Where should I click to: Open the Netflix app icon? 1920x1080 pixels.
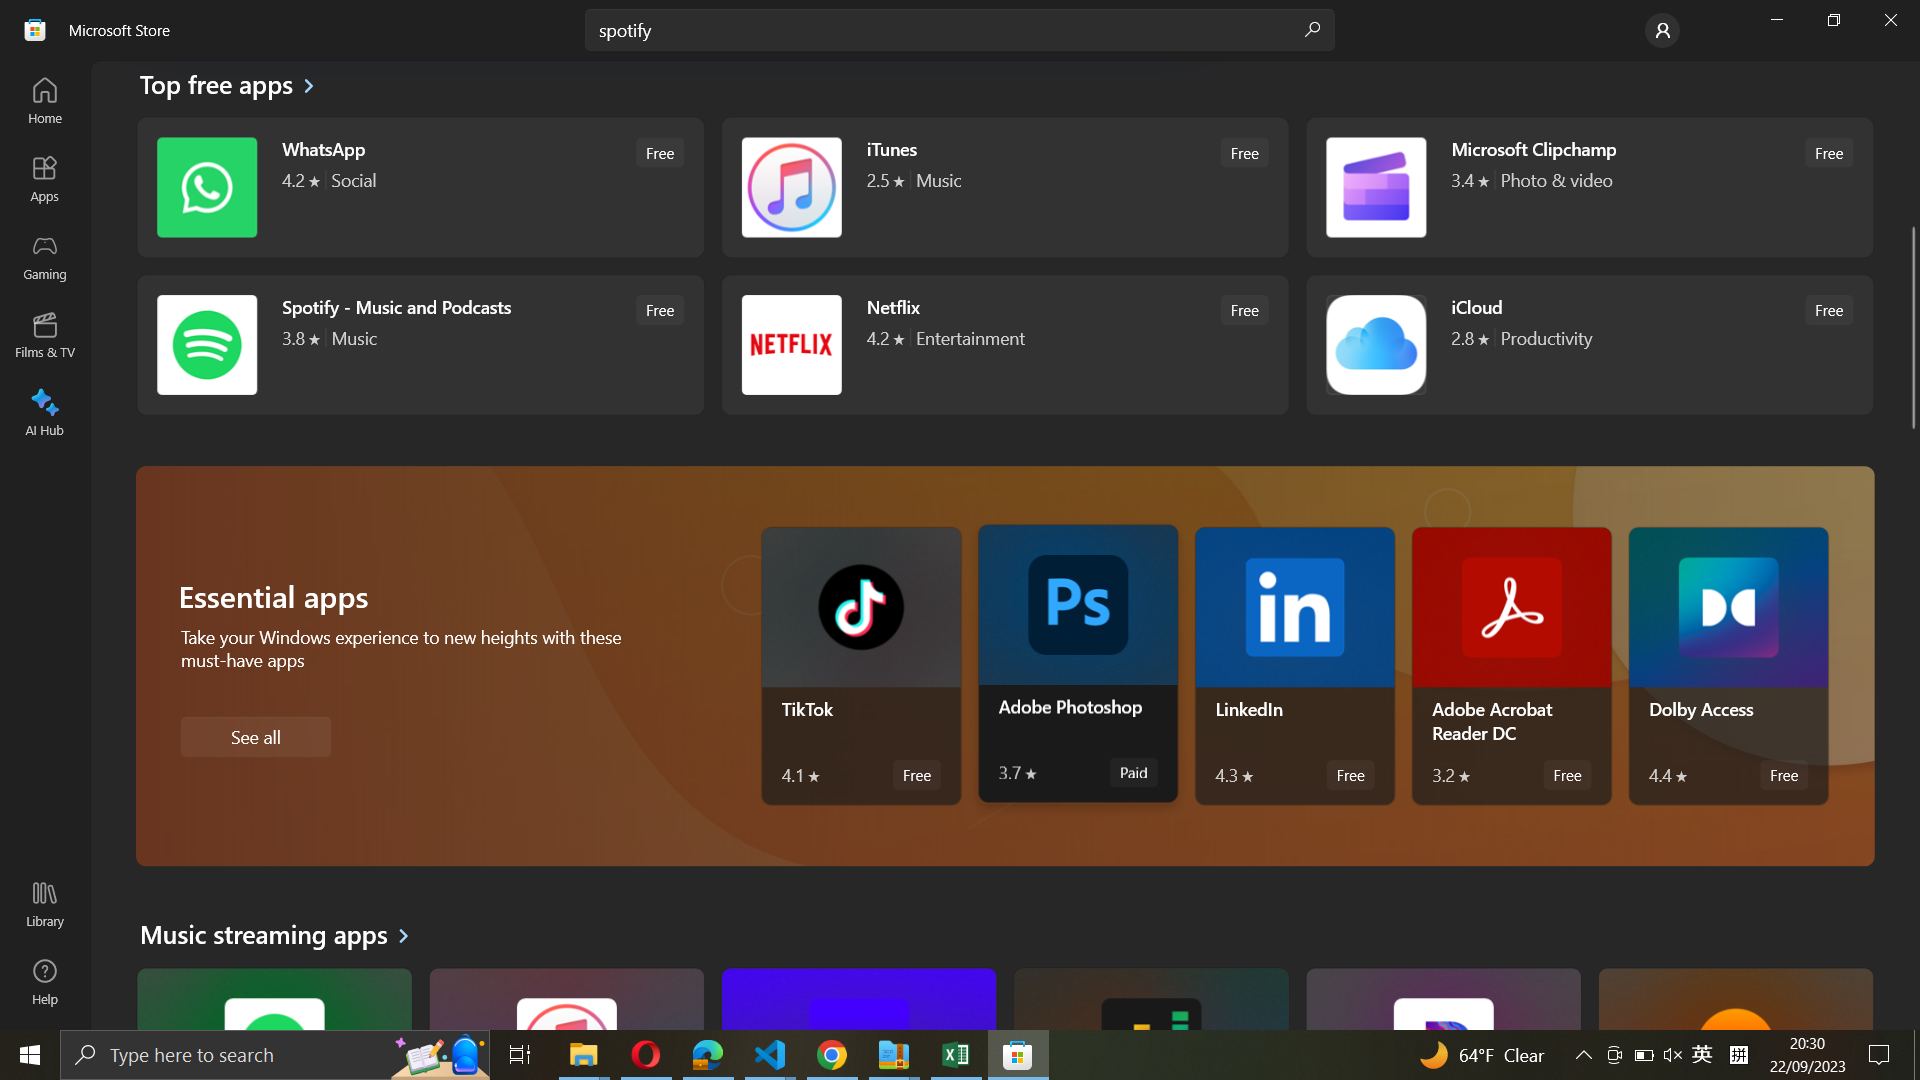tap(792, 345)
